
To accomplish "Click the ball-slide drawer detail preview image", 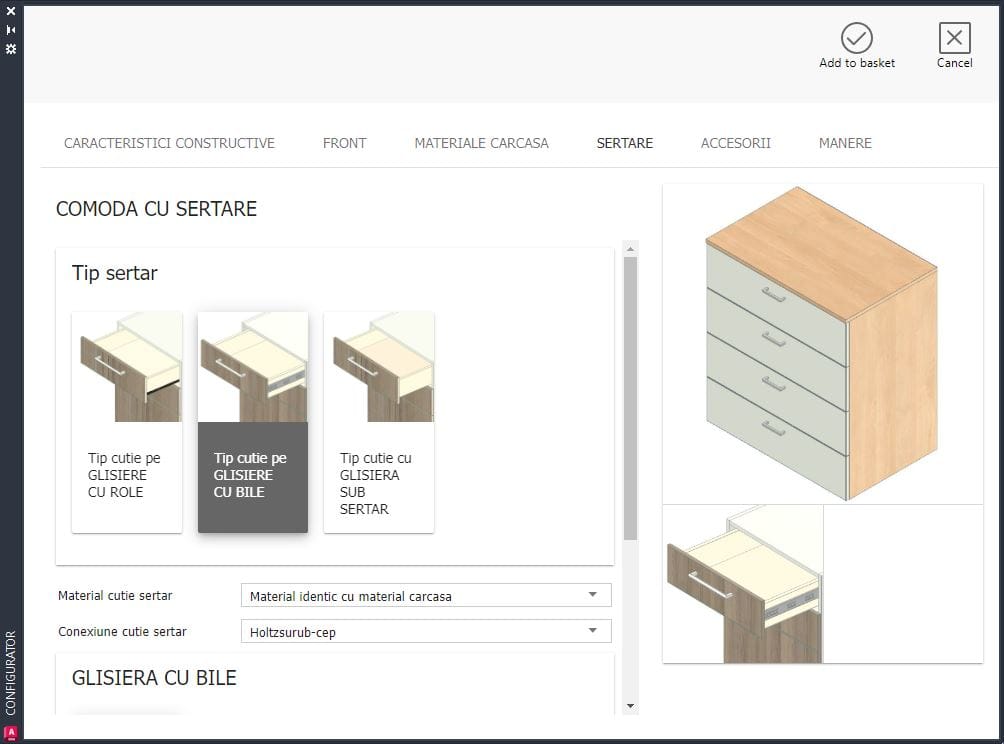I will click(743, 584).
